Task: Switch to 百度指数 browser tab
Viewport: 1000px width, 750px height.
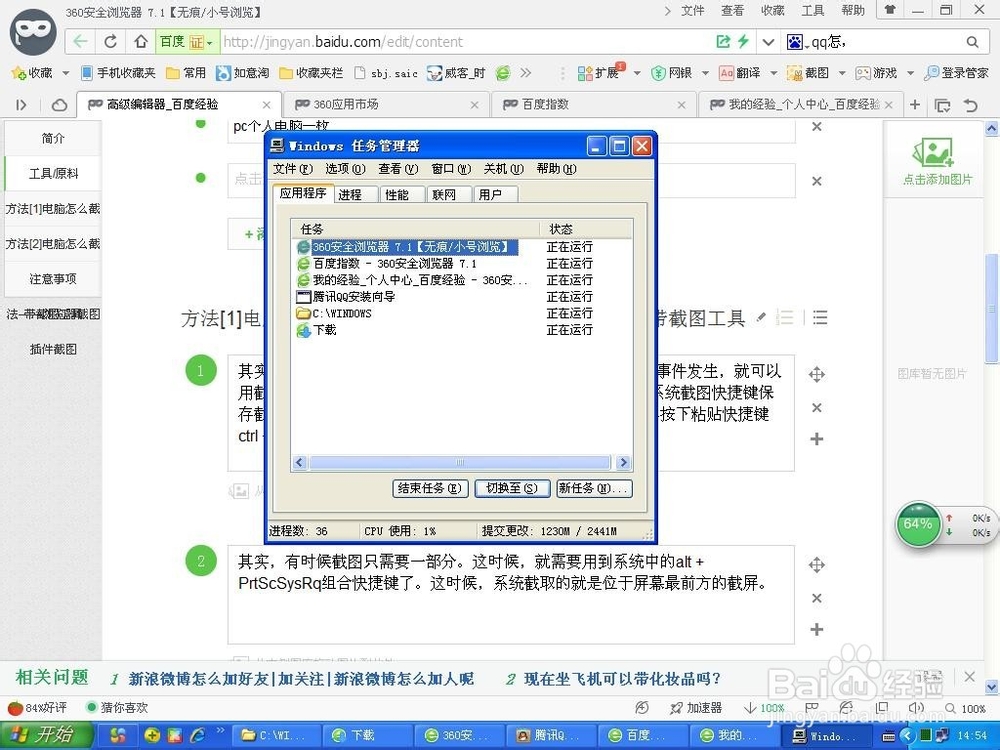Action: tap(593, 105)
